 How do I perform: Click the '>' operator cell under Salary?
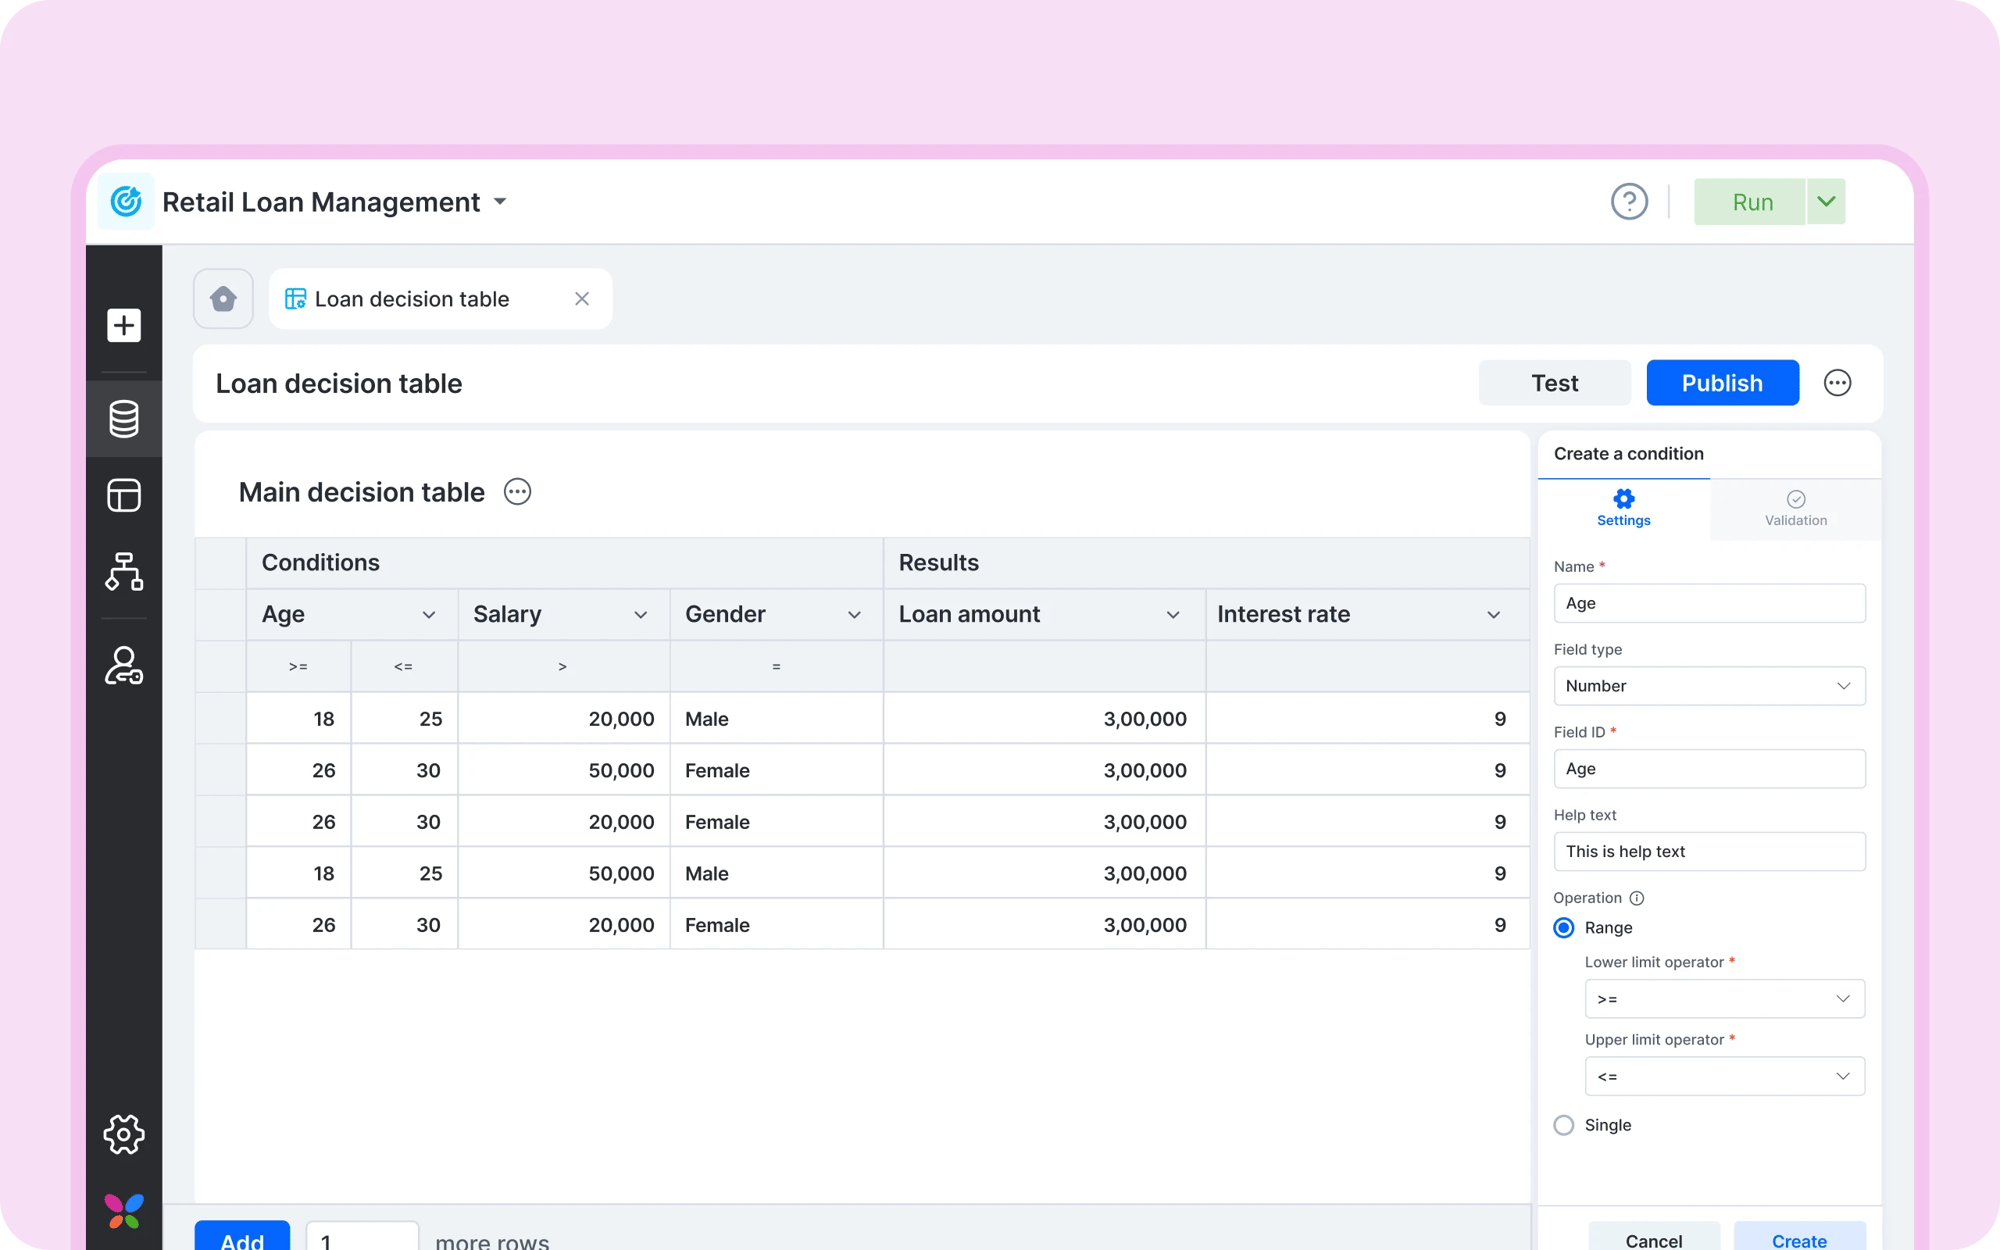coord(563,666)
